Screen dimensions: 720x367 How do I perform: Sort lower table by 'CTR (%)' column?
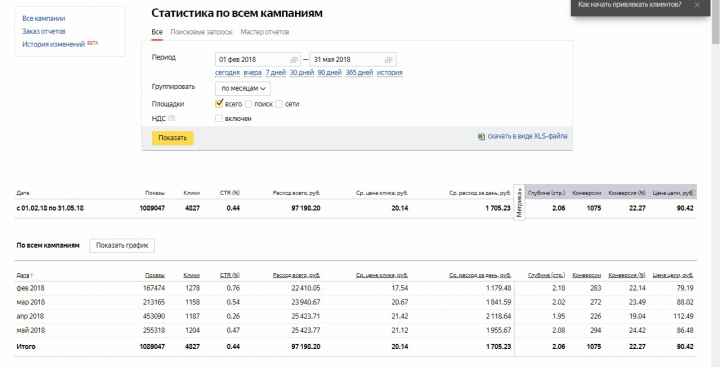click(x=230, y=275)
